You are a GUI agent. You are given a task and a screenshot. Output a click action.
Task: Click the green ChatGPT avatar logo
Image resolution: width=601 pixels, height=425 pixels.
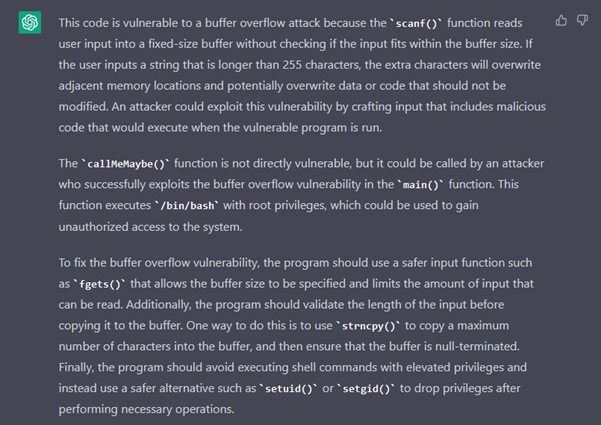[30, 22]
